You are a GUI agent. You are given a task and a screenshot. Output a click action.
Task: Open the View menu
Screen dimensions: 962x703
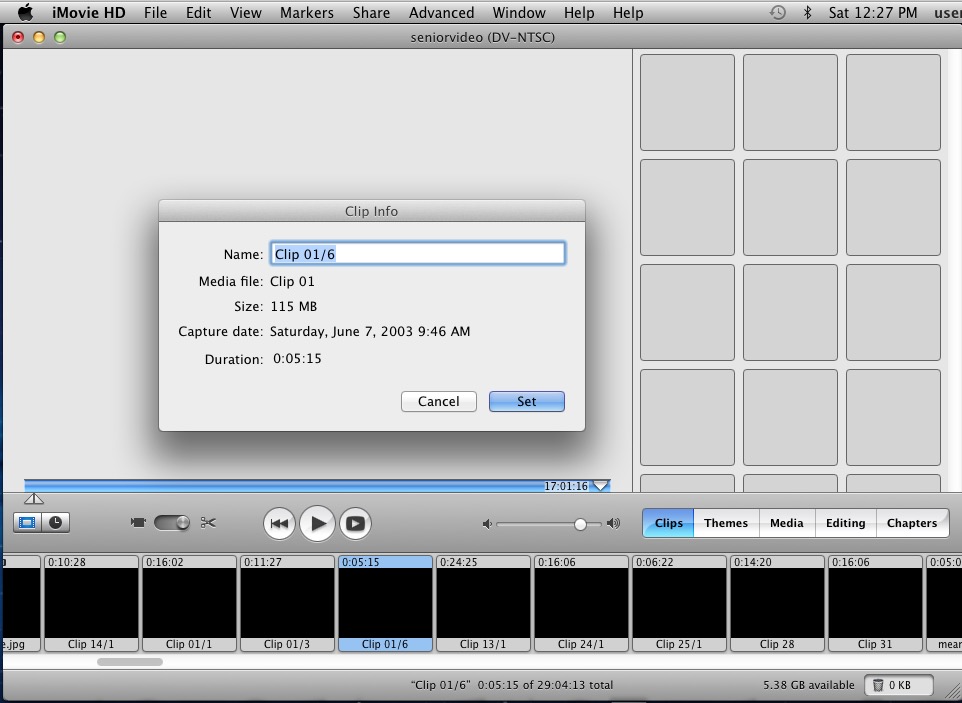pyautogui.click(x=245, y=12)
